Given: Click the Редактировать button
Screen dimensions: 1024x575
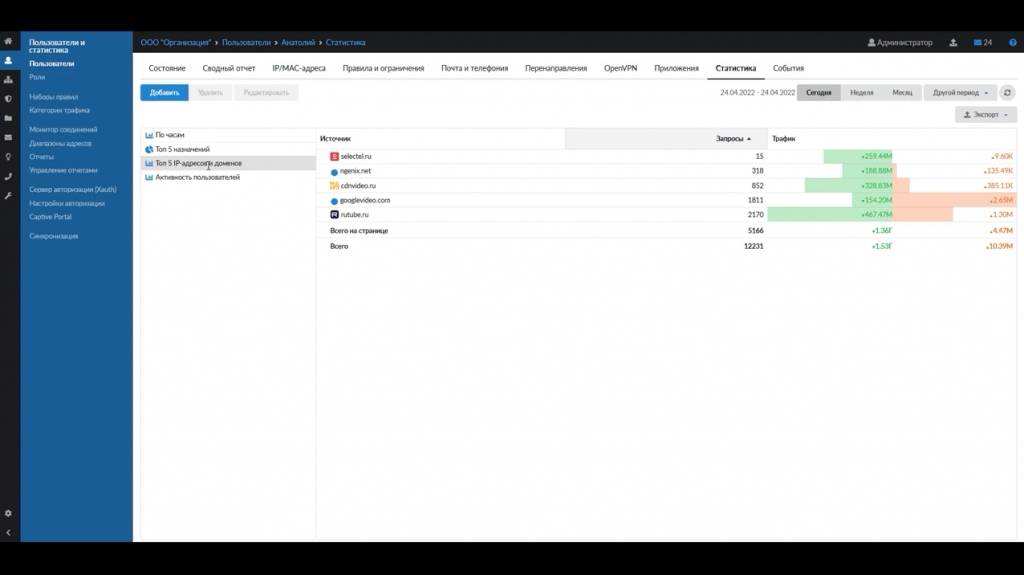Looking at the screenshot, I should tap(266, 93).
